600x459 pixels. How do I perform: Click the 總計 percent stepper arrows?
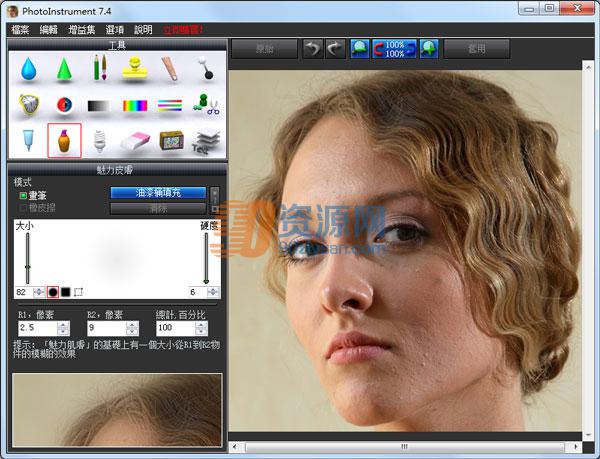coord(201,328)
